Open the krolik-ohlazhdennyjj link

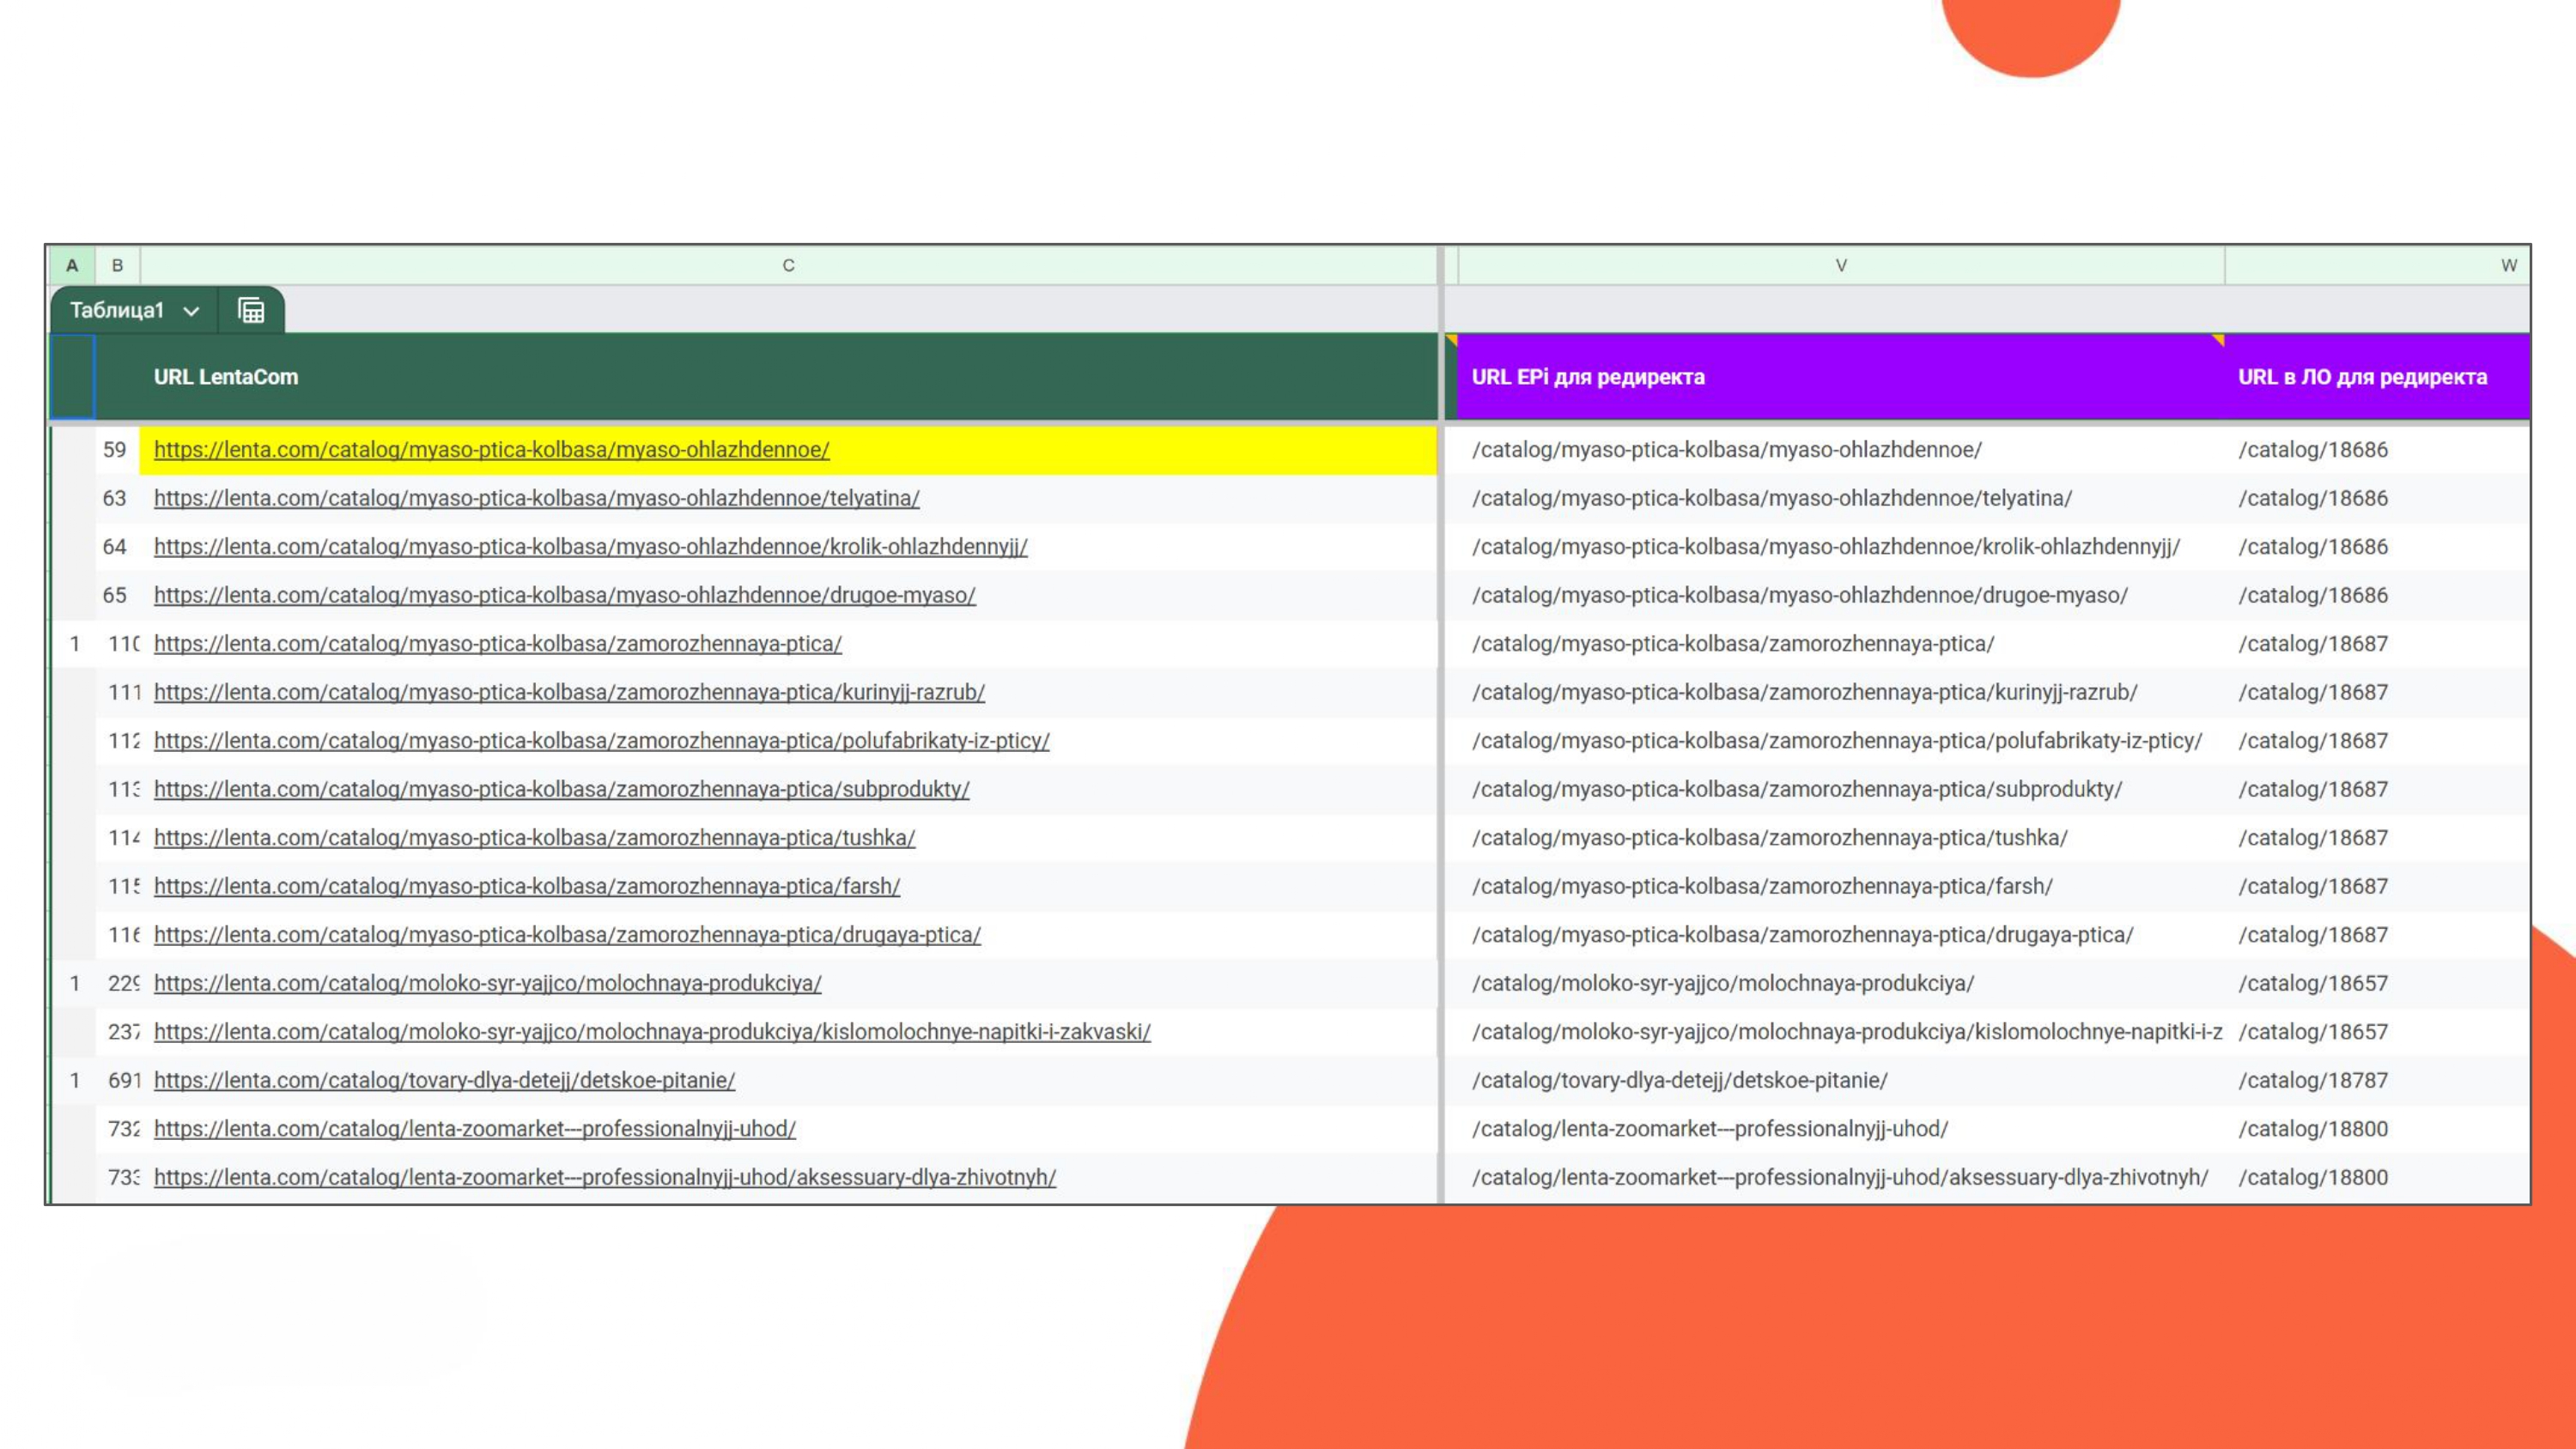coord(591,547)
